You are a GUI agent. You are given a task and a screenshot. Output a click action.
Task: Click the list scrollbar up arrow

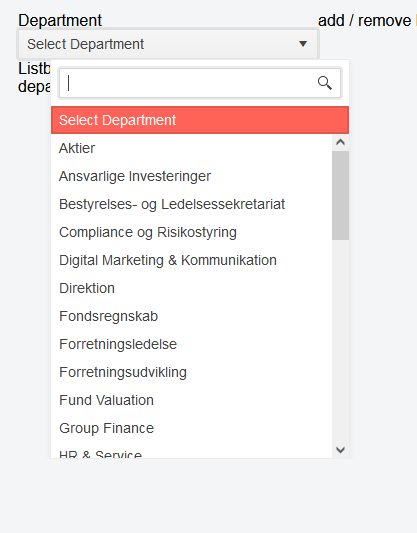click(x=341, y=142)
